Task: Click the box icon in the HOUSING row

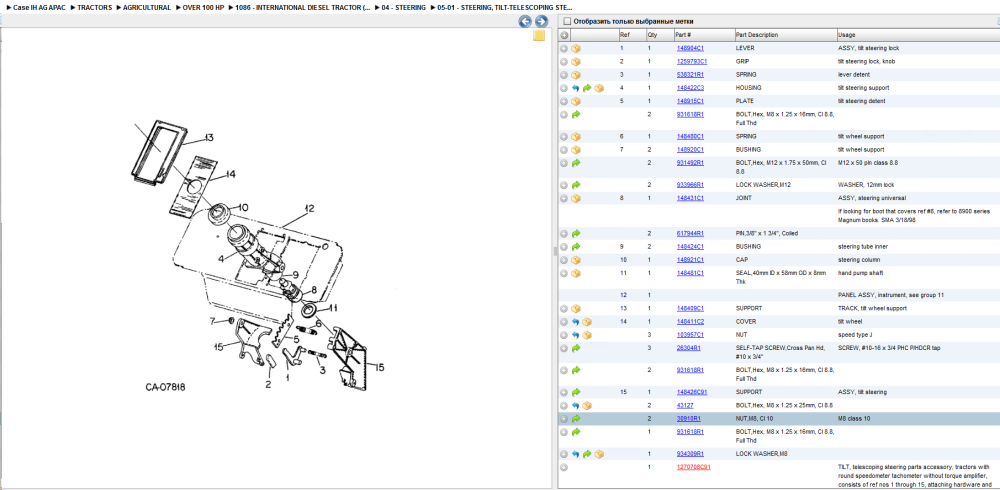Action: pos(599,88)
